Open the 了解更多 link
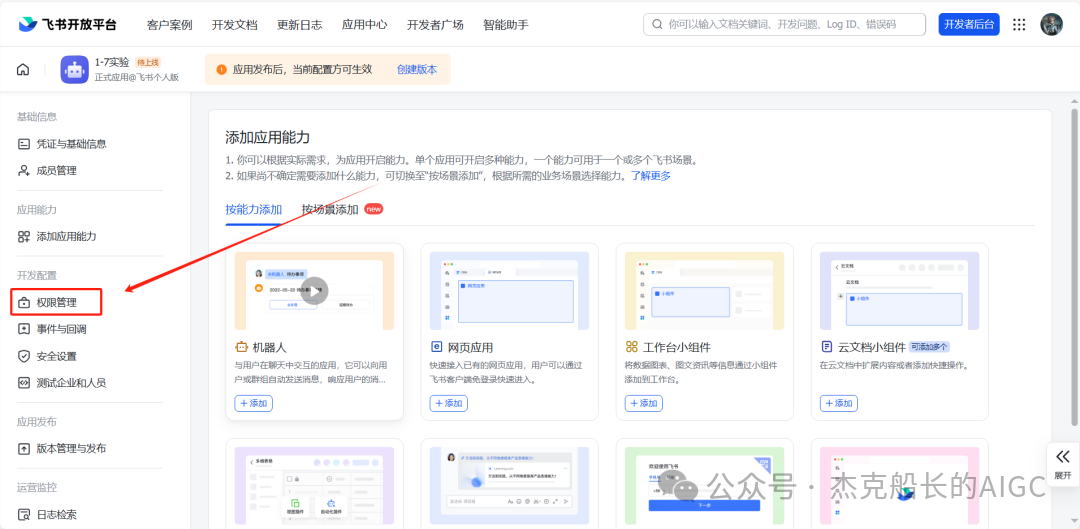Screen dimensions: 1080x529 click(x=651, y=176)
